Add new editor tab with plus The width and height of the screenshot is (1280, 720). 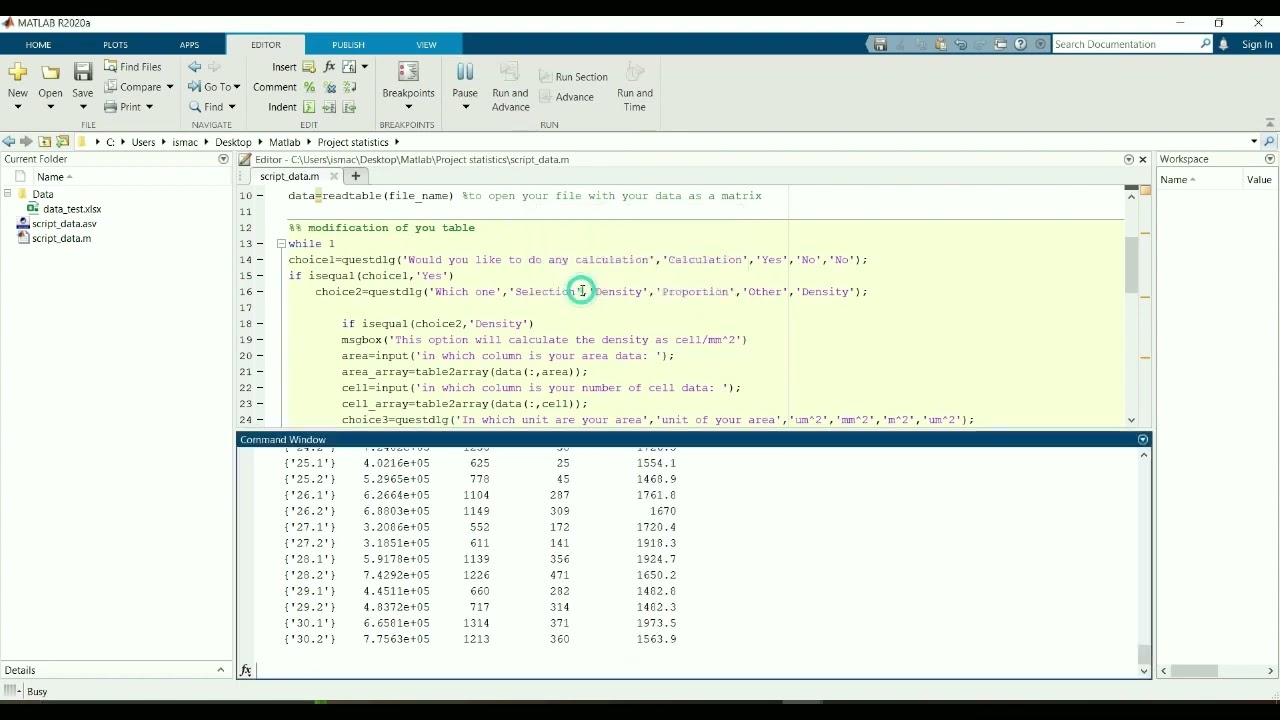pyautogui.click(x=355, y=176)
